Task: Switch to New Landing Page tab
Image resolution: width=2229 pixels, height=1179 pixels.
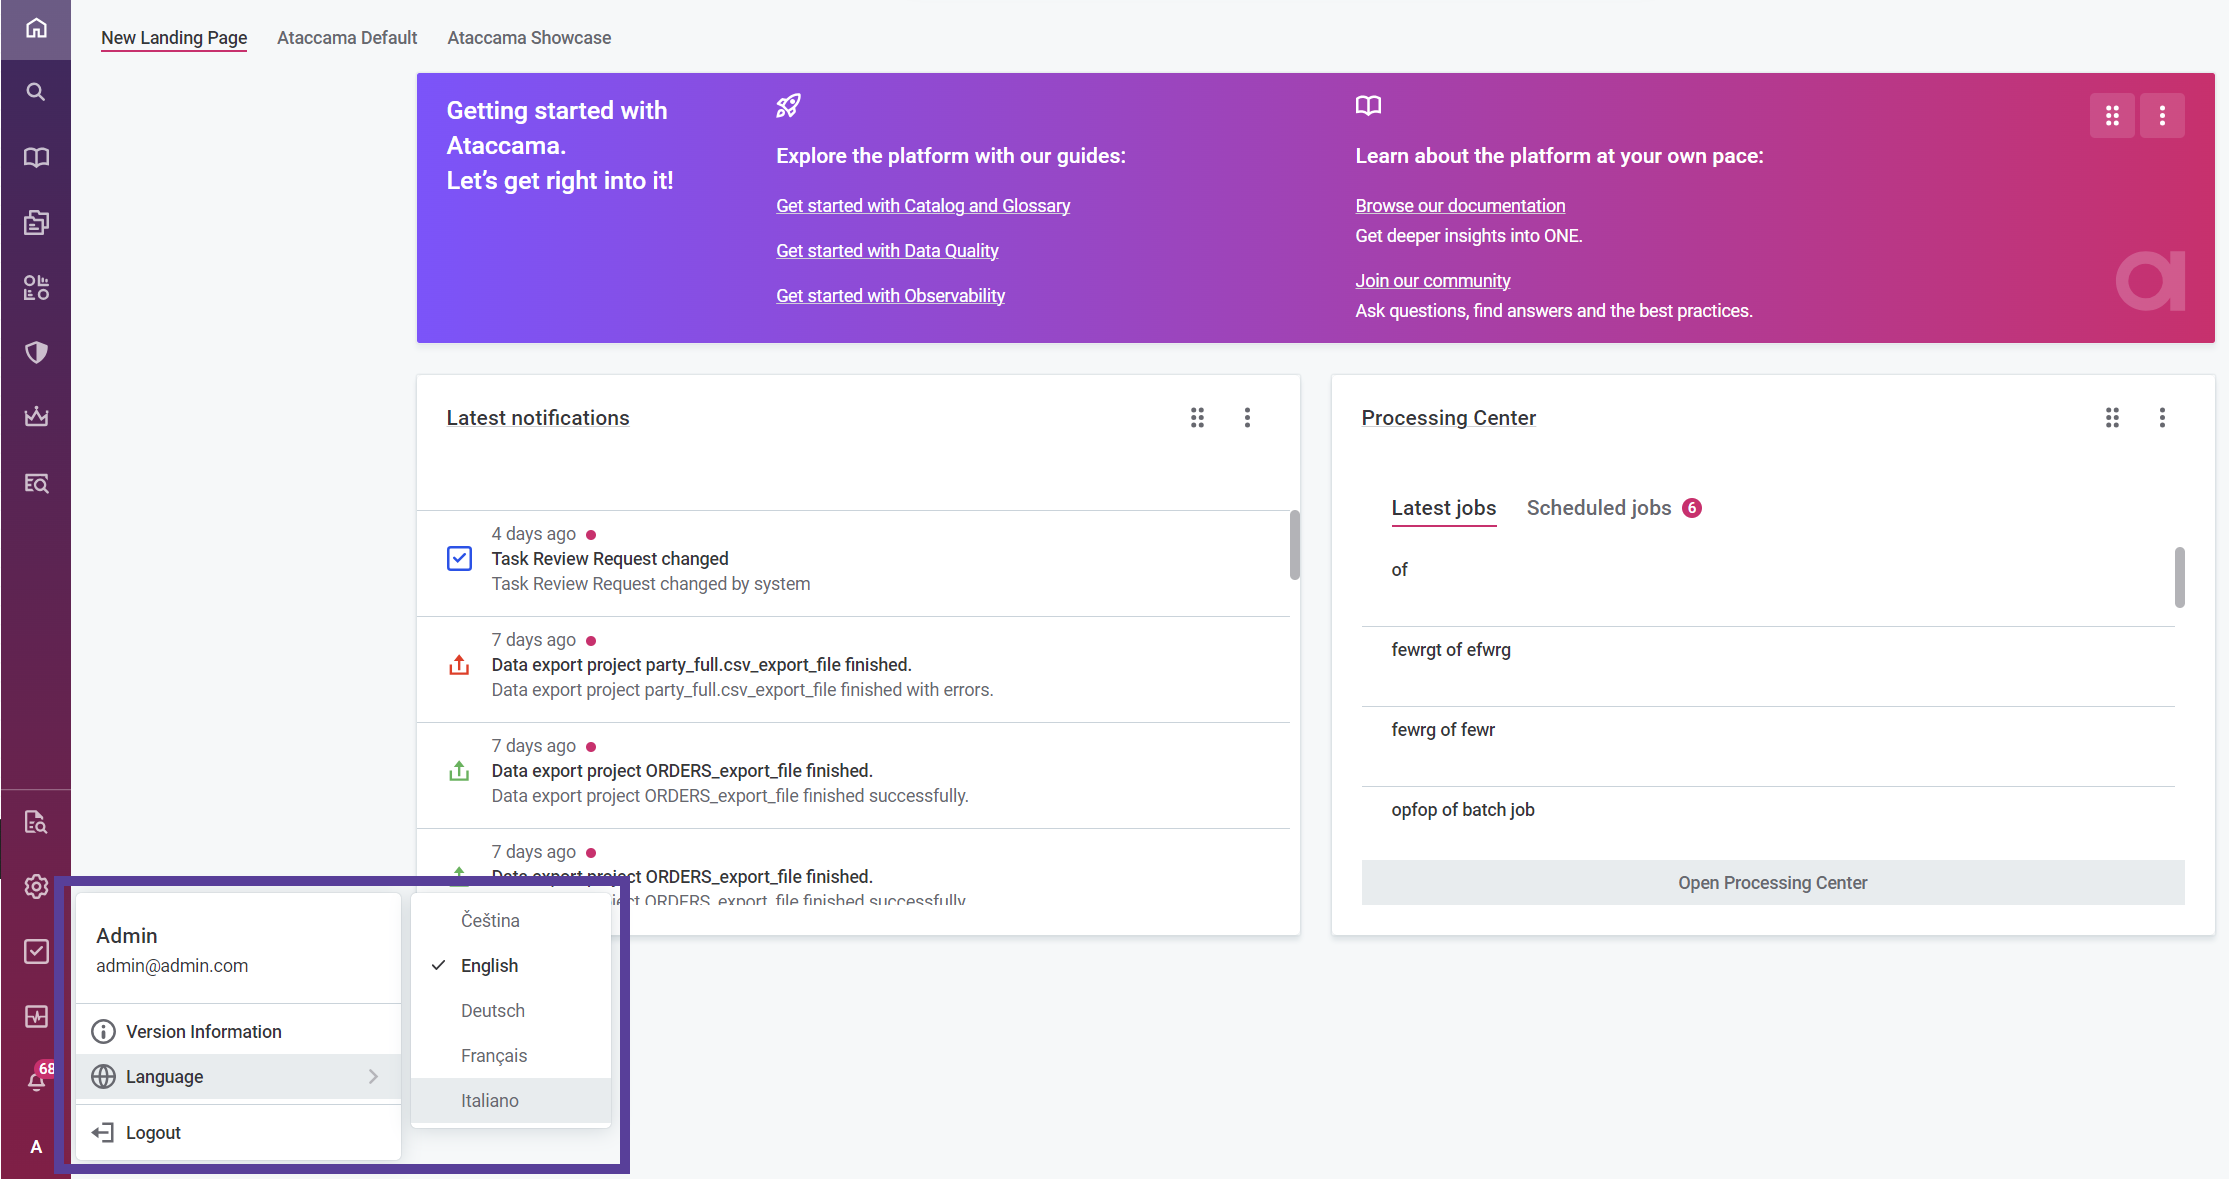Action: click(174, 38)
